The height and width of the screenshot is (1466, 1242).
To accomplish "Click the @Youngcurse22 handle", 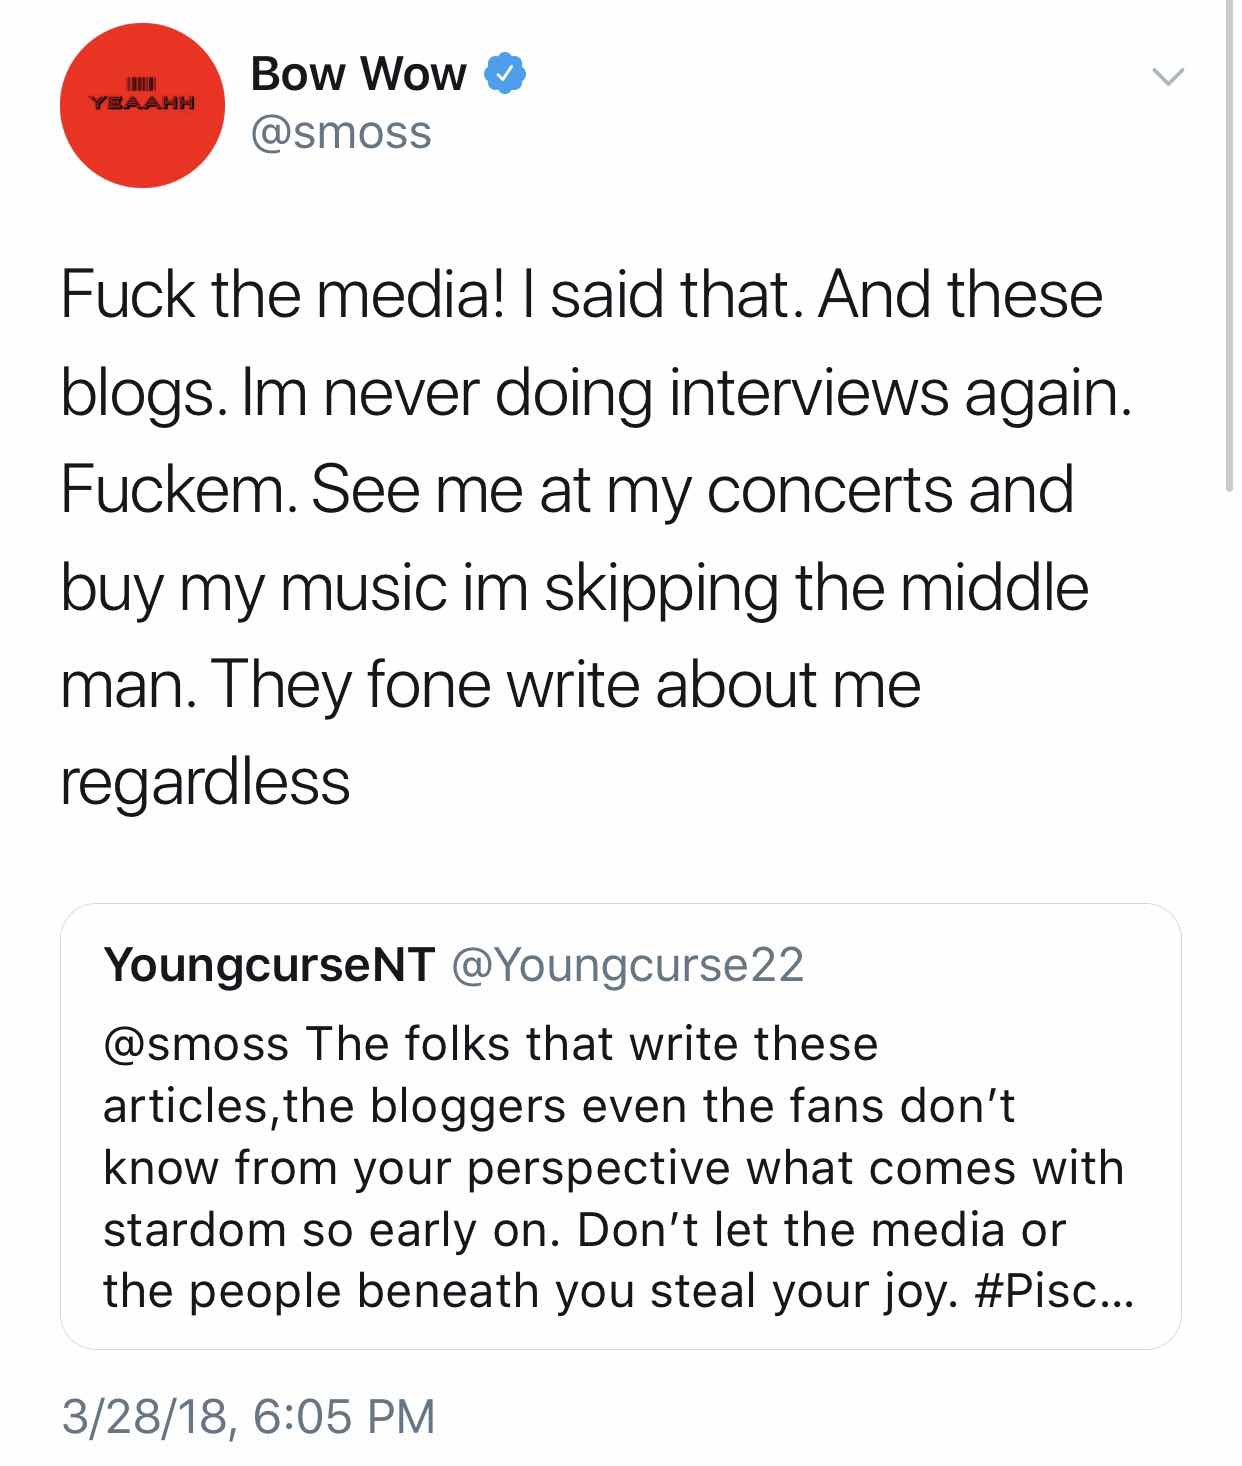I will pyautogui.click(x=629, y=964).
